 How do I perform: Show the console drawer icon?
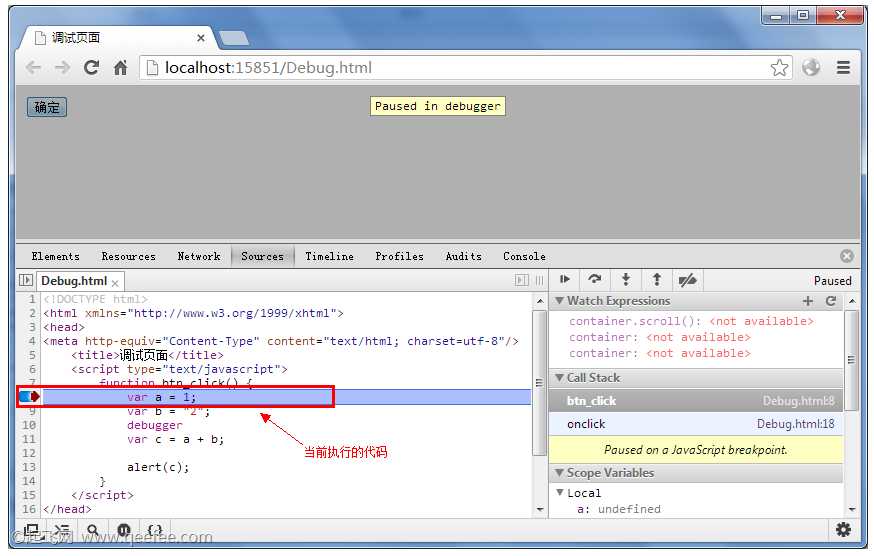tap(62, 530)
